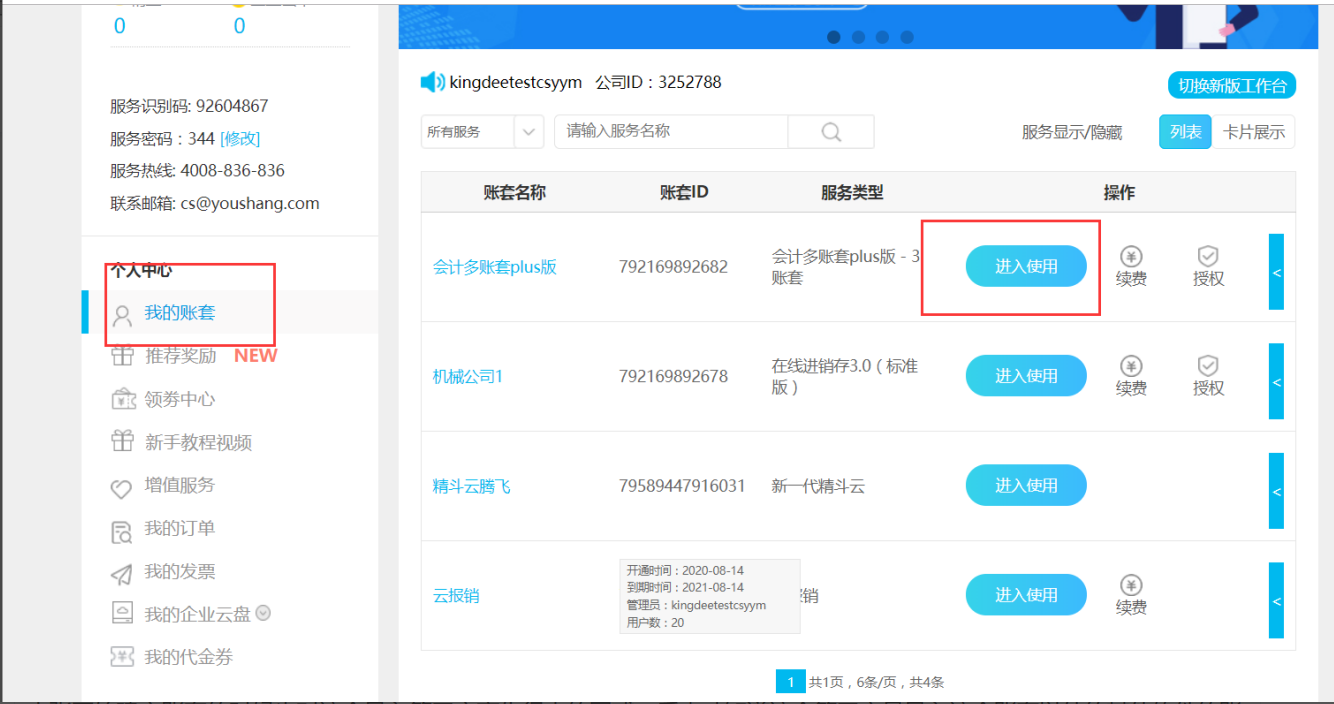This screenshot has height=704, width=1334.
Task: Click 授权 shield icon for 机械公司1
Action: click(x=1208, y=366)
